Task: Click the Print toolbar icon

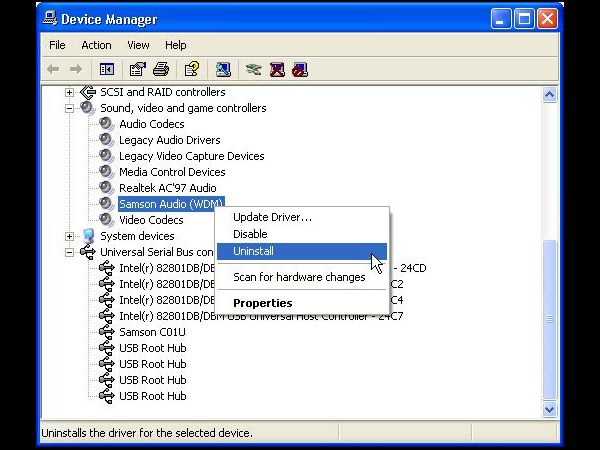Action: (161, 70)
